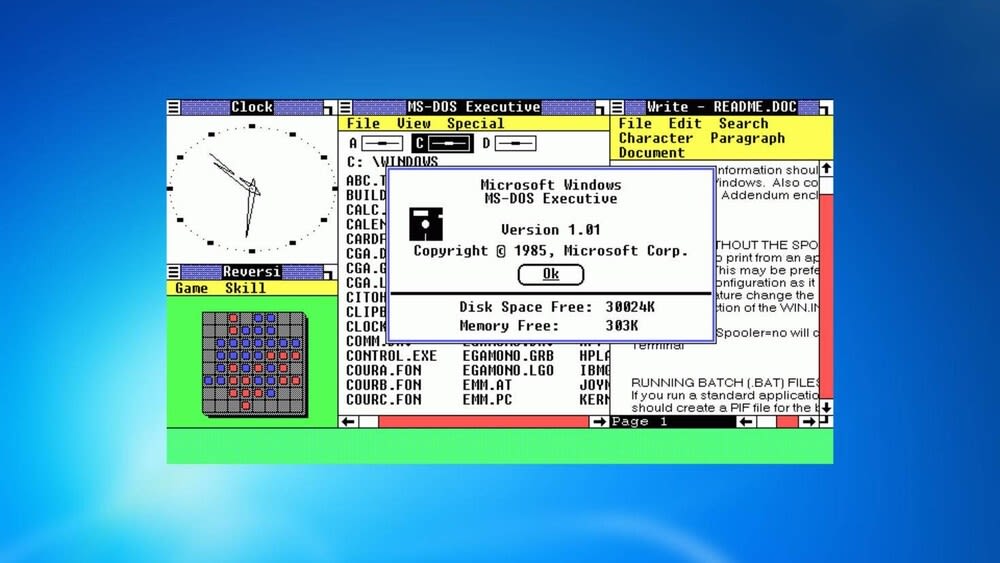The width and height of the screenshot is (1000, 563).
Task: Click the MS-DOS Executive title bar
Action: click(474, 107)
